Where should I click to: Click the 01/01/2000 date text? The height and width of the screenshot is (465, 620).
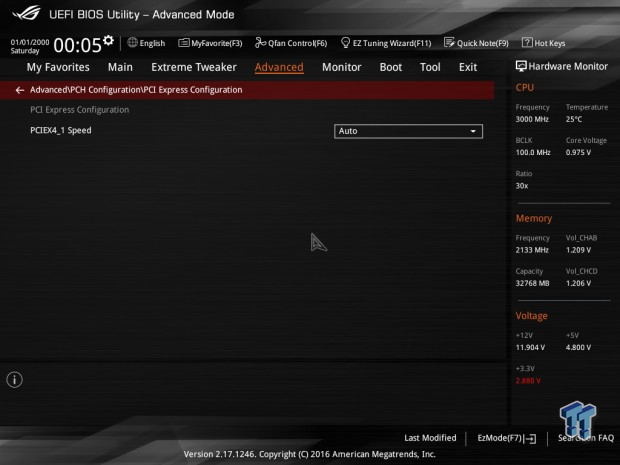(30, 42)
